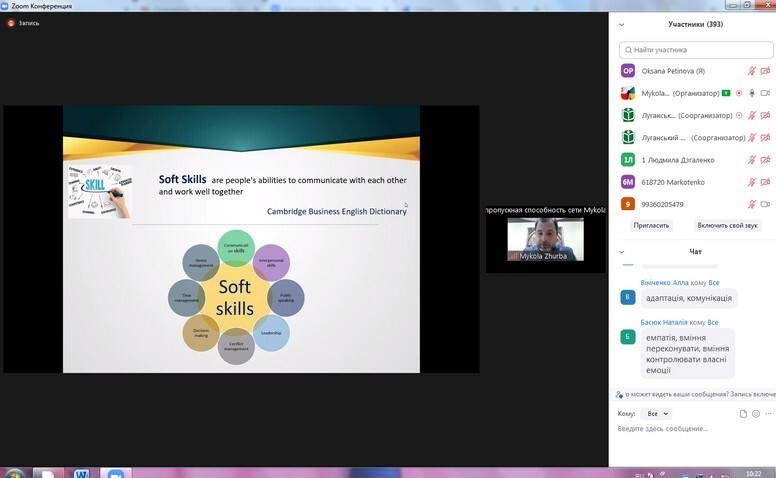Open the chat's three-dot more options menu
Screen dimensions: 776x478
click(768, 414)
